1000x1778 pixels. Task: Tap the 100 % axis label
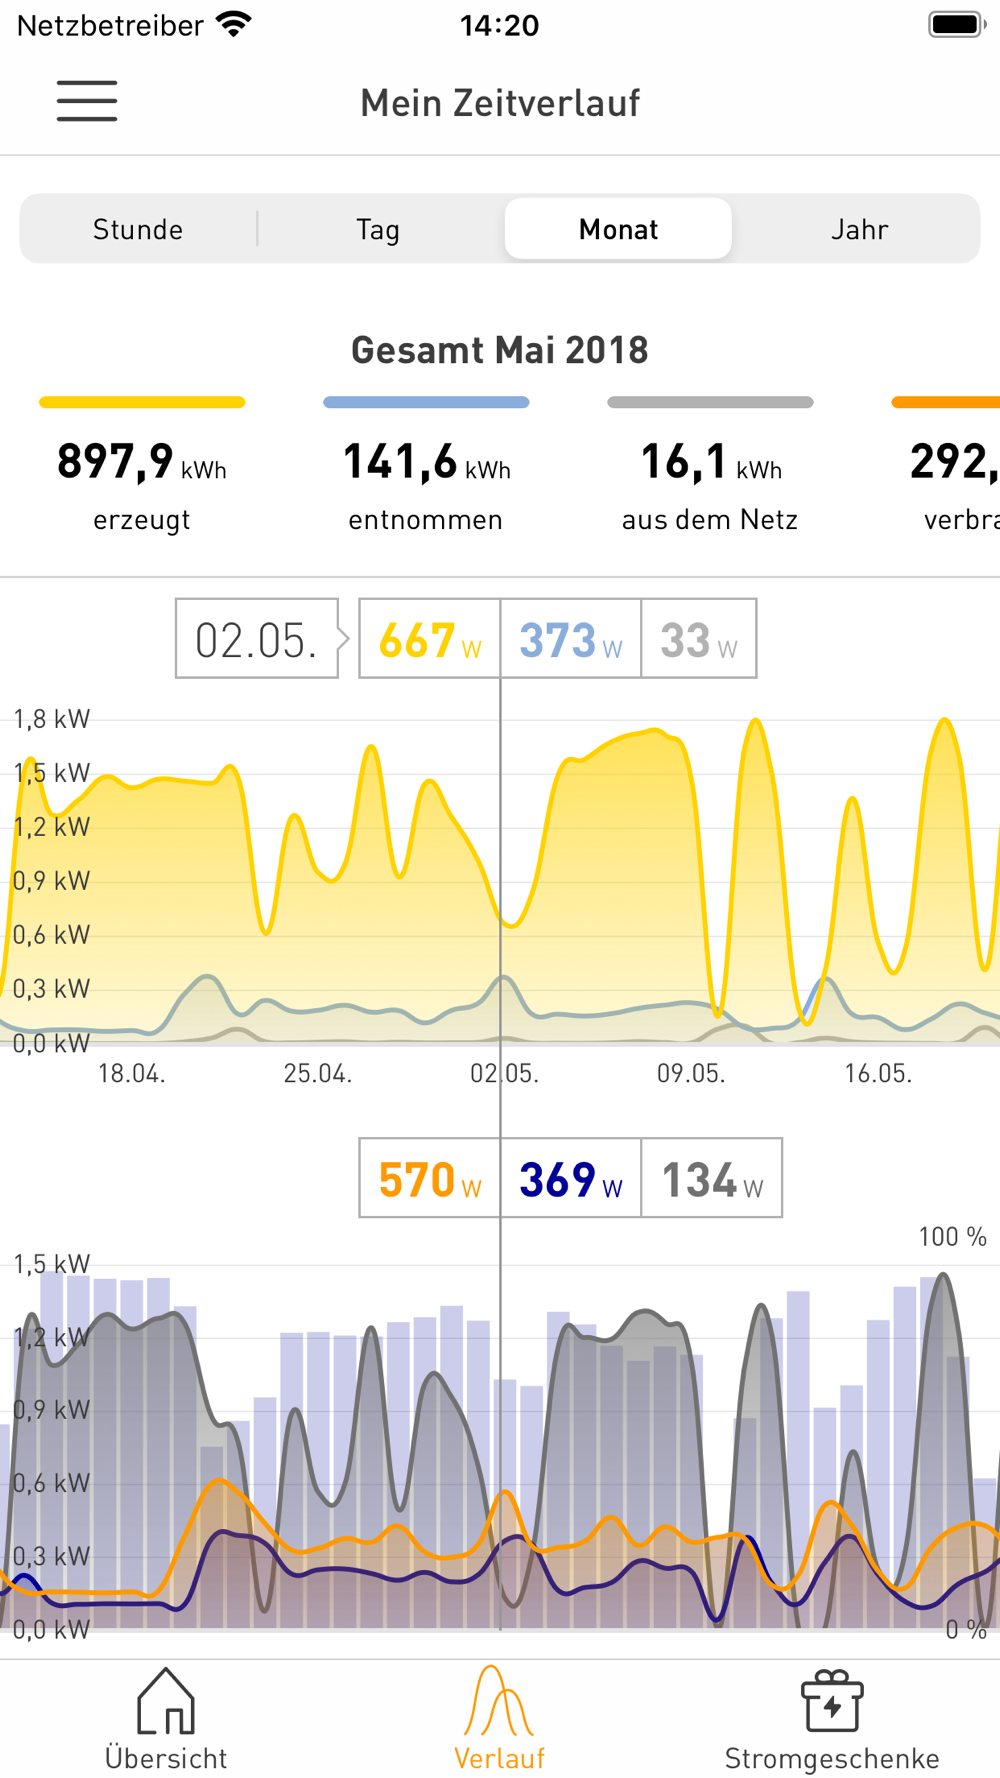click(953, 1237)
